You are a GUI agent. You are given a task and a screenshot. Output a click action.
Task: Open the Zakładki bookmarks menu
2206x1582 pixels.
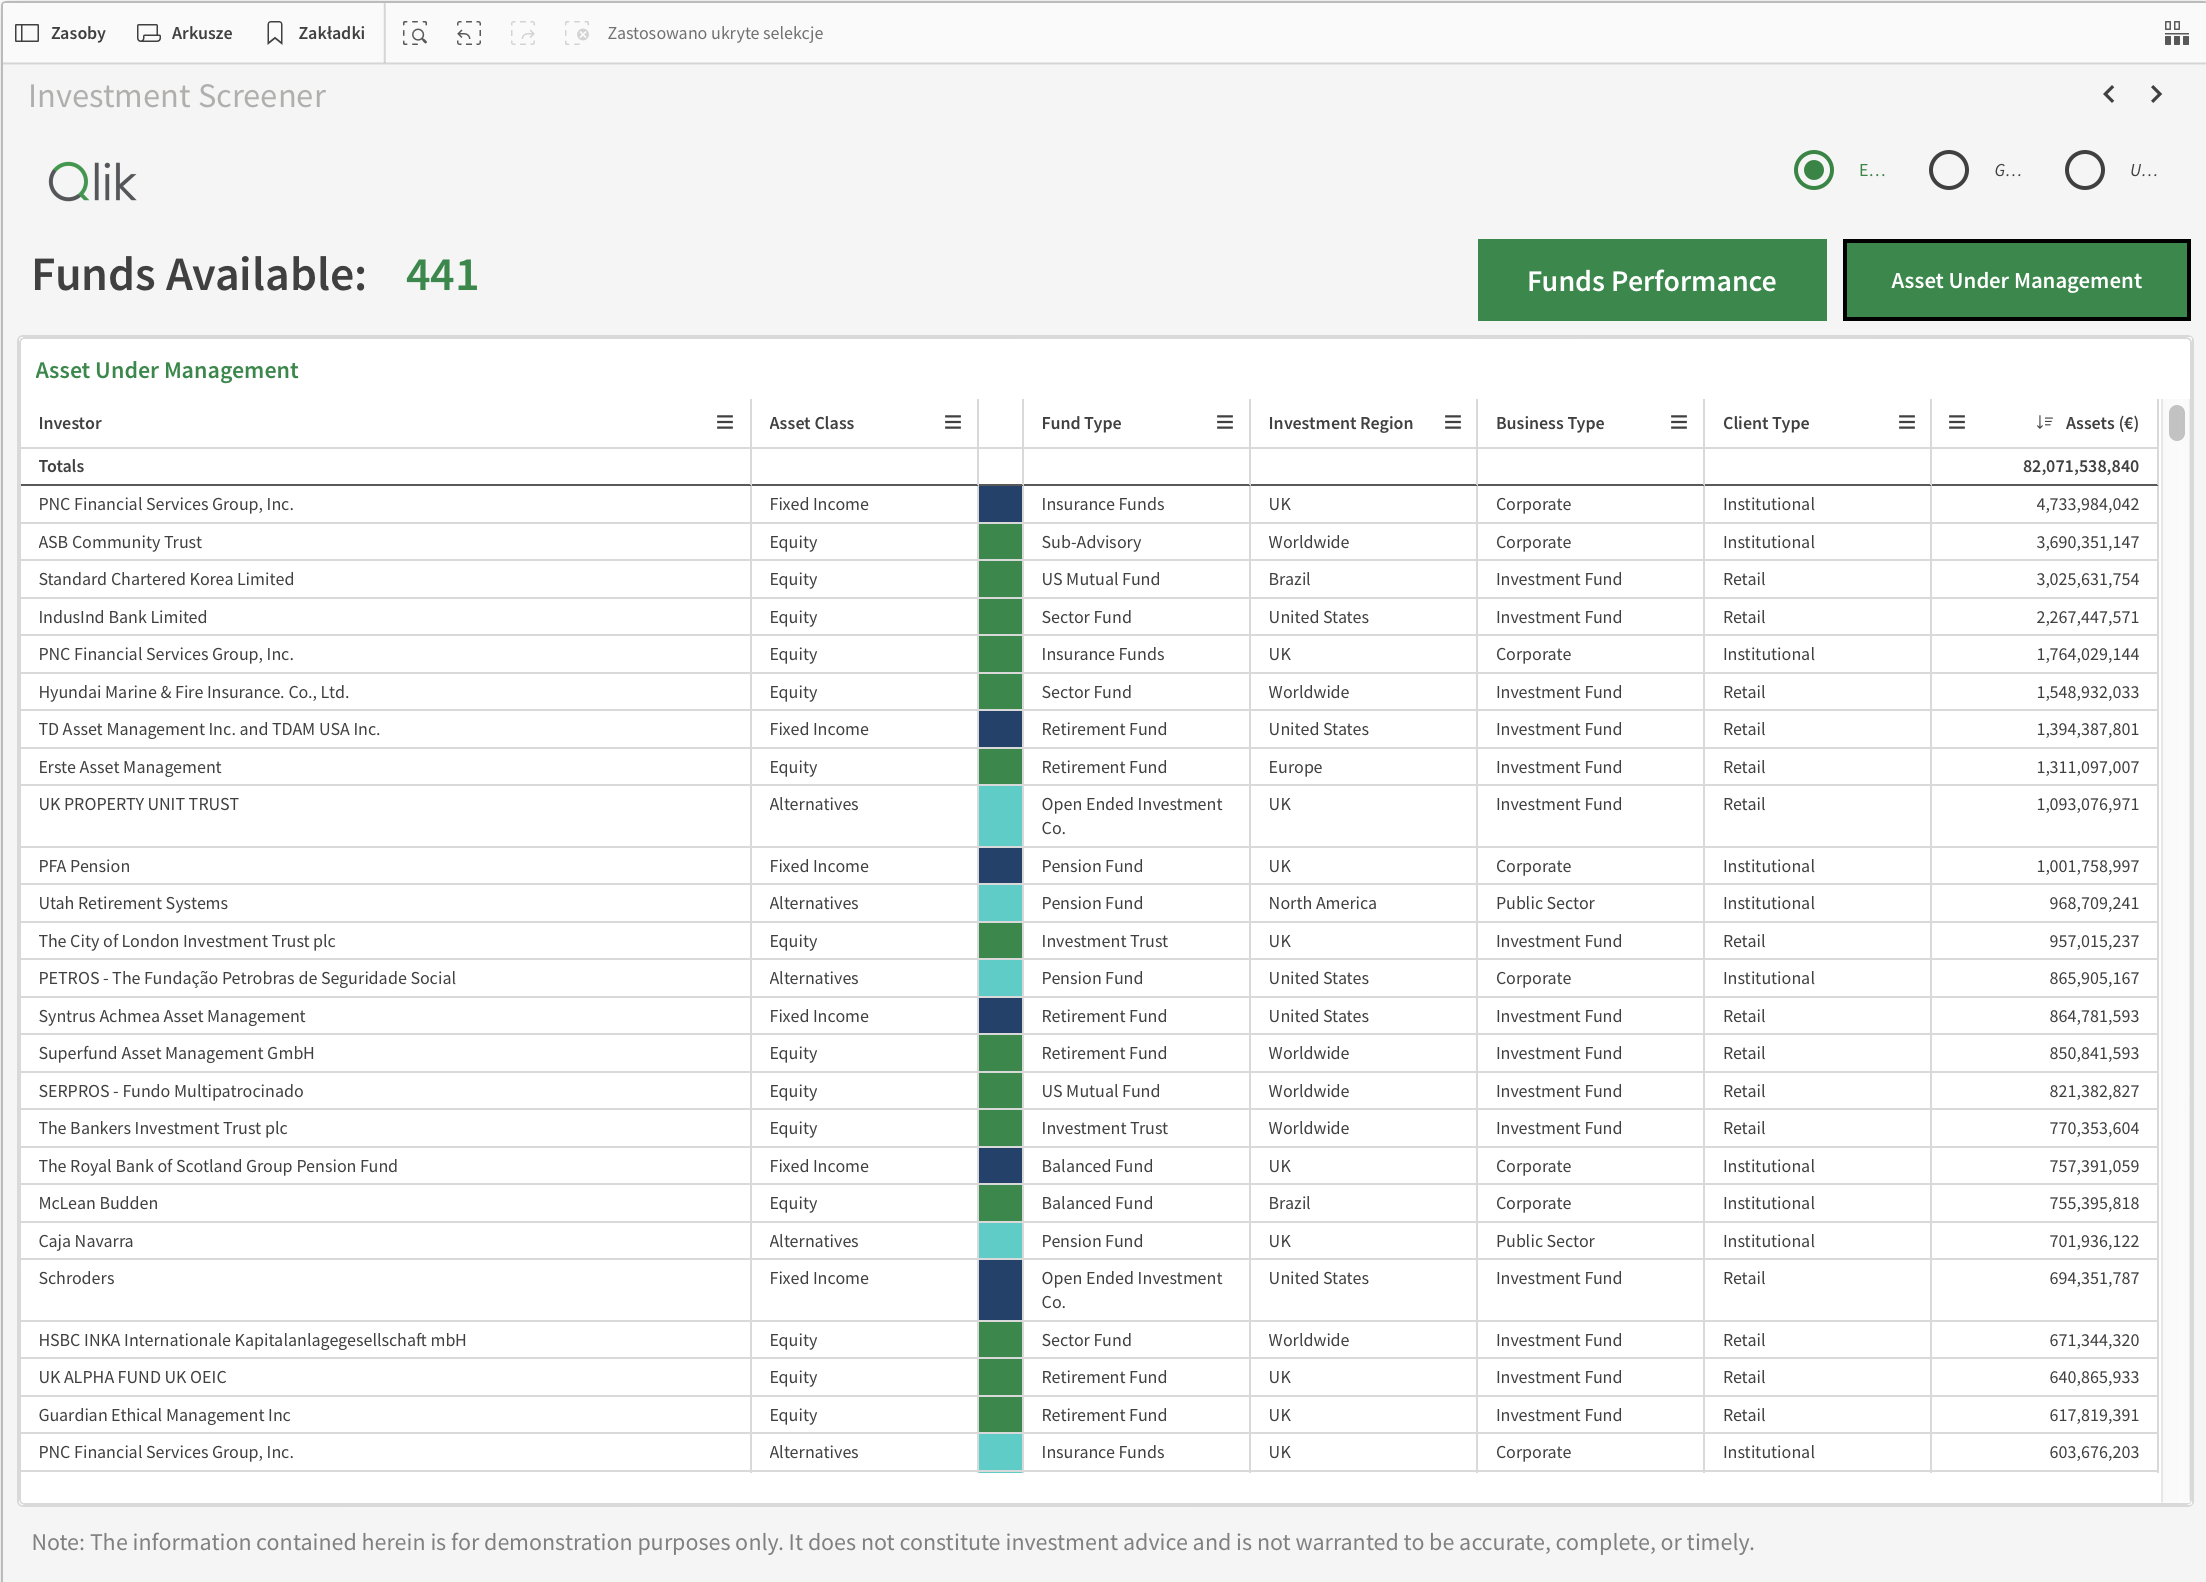click(316, 33)
